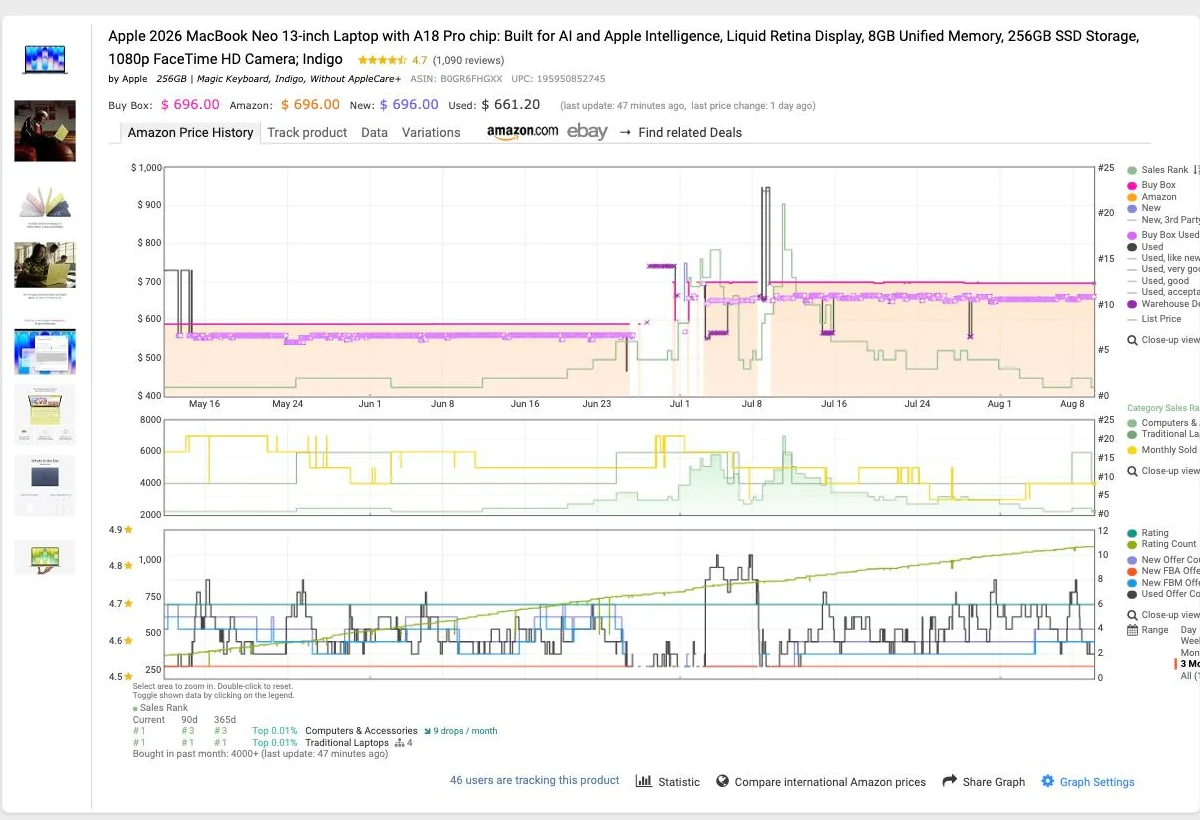Viewport: 1200px width, 820px height.
Task: Click Find related Deals
Action: pyautogui.click(x=689, y=132)
